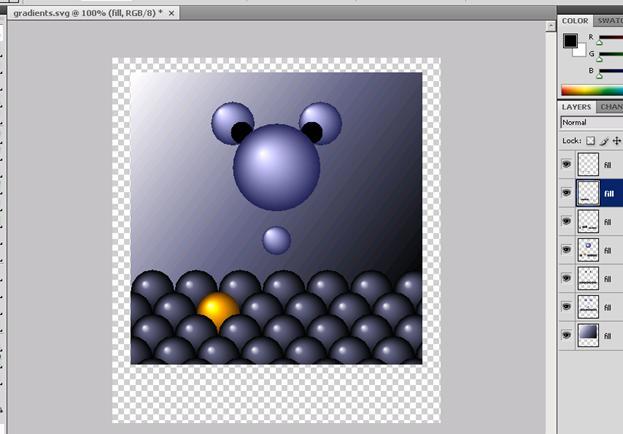Toggle eye of fill layer just below the highlighted layer
The image size is (623, 434).
coord(567,221)
